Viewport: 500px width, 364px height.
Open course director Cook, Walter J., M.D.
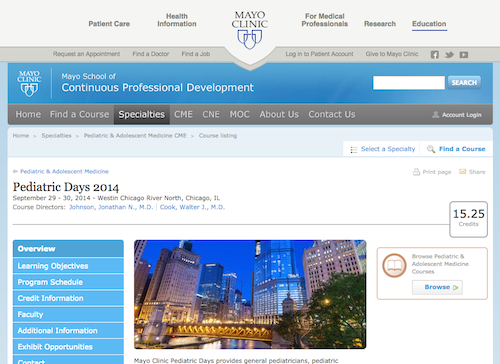192,207
